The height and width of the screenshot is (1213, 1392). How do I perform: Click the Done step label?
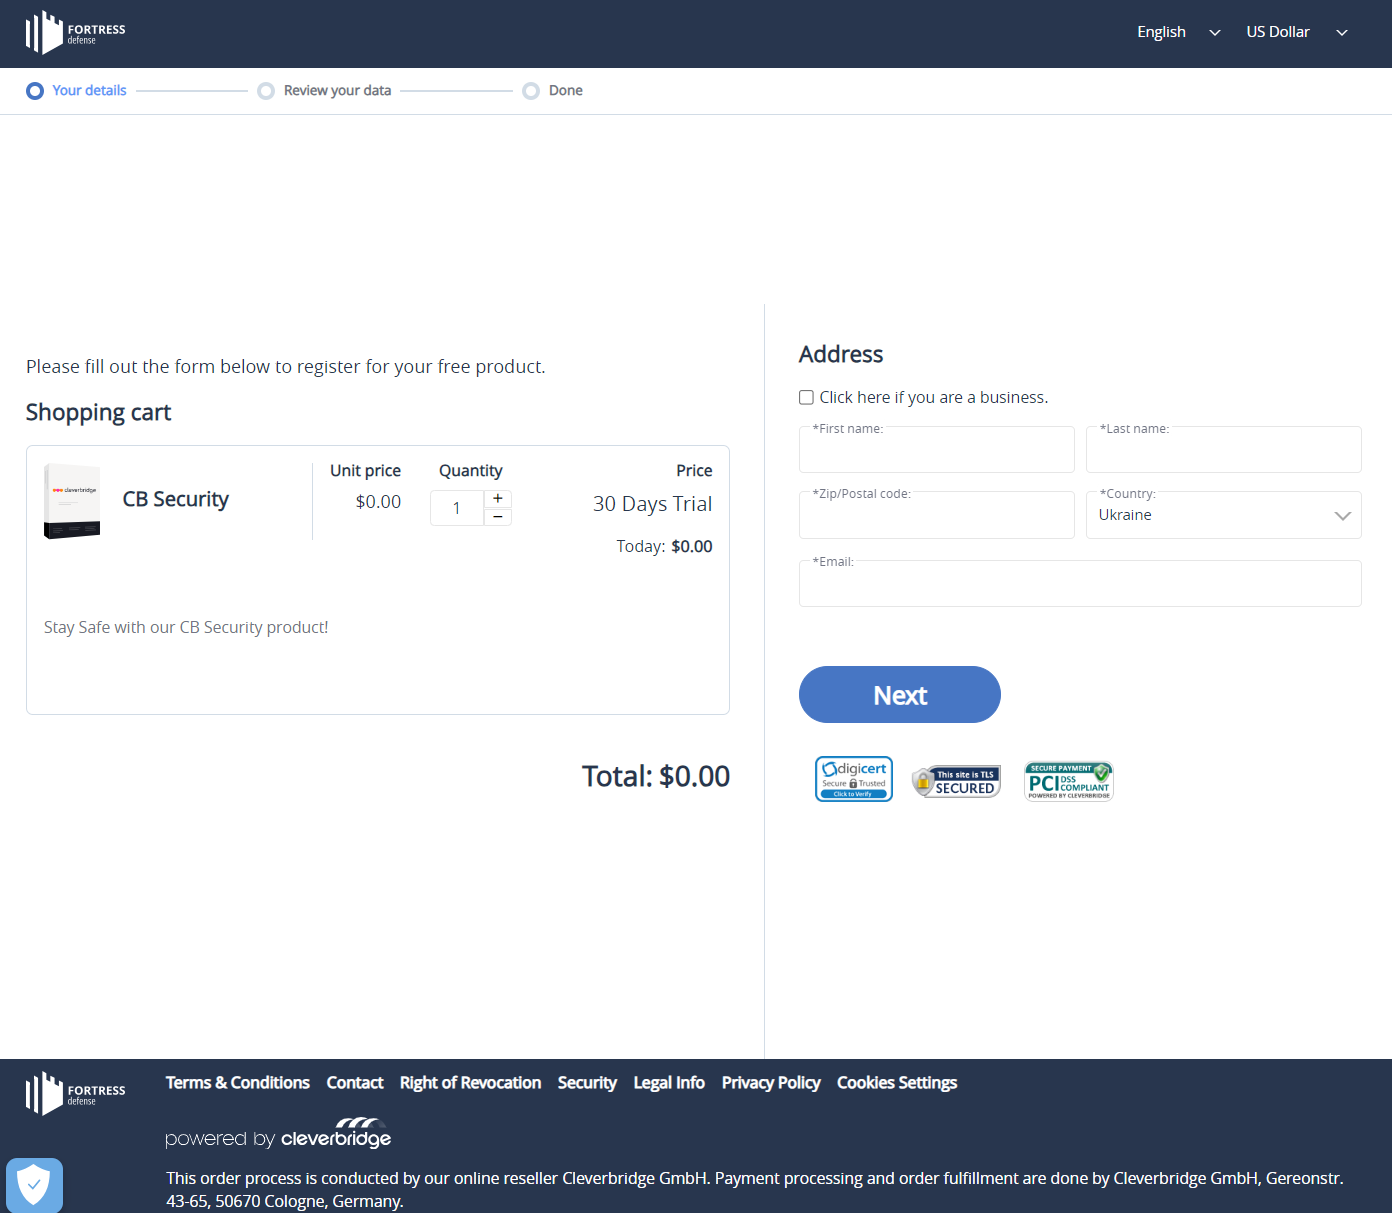[566, 90]
